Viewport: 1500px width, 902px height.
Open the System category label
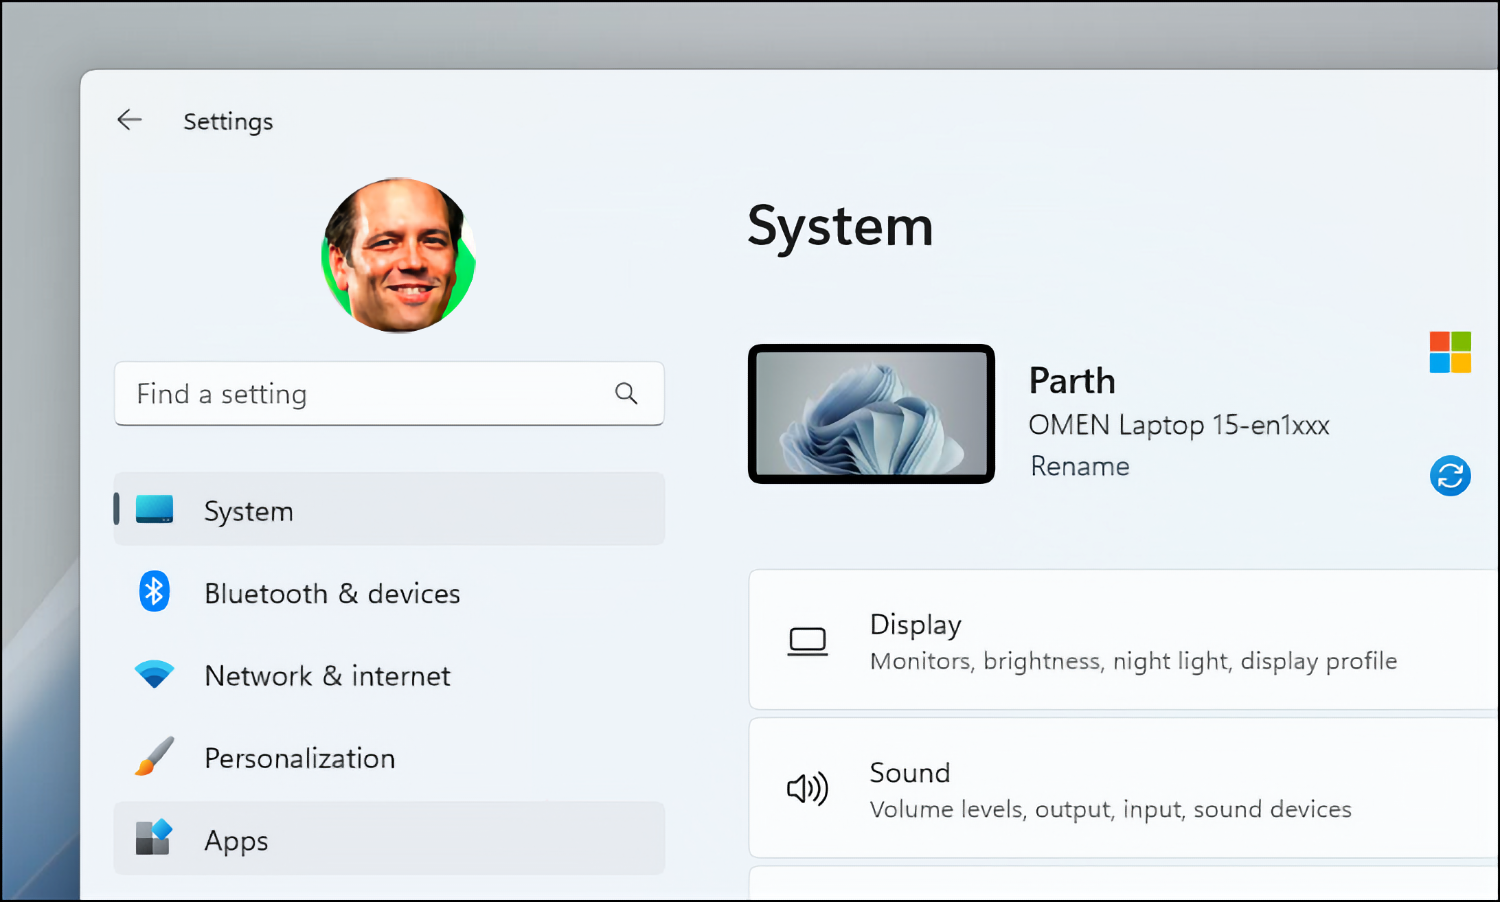(x=249, y=511)
